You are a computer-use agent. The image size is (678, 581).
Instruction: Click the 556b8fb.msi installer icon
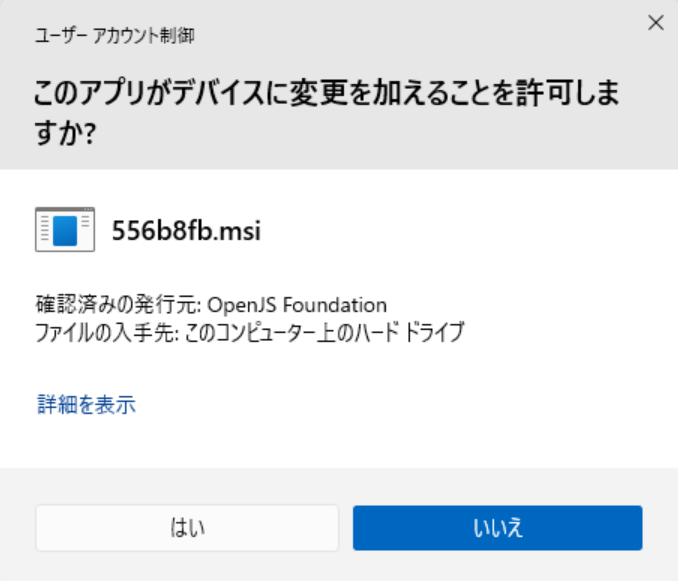tap(64, 229)
